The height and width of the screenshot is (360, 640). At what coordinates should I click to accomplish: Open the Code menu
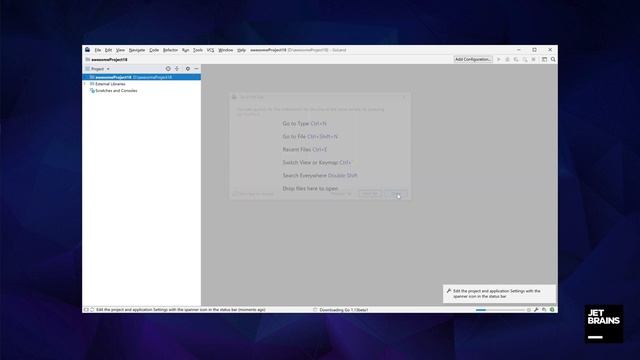154,50
